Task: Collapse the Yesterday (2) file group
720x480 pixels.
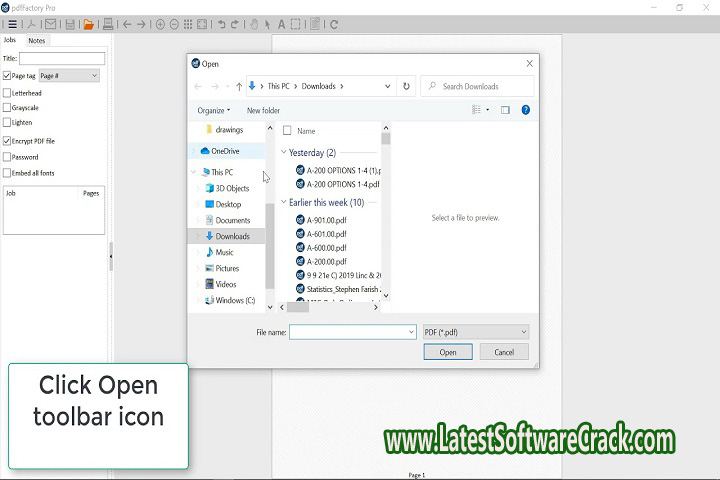Action: (284, 153)
